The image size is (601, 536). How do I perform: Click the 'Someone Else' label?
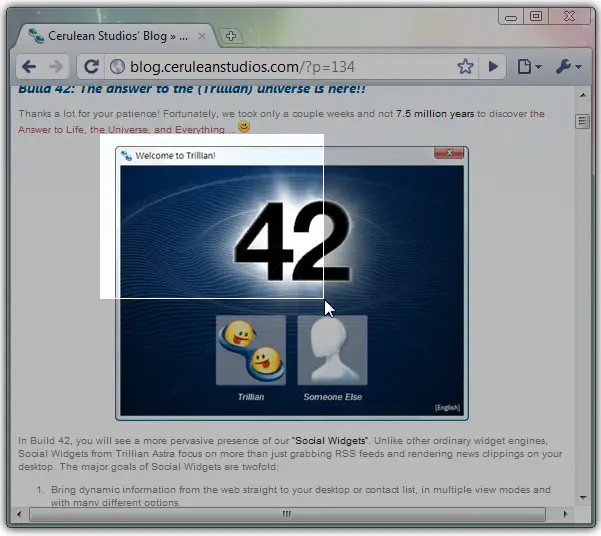(x=333, y=397)
